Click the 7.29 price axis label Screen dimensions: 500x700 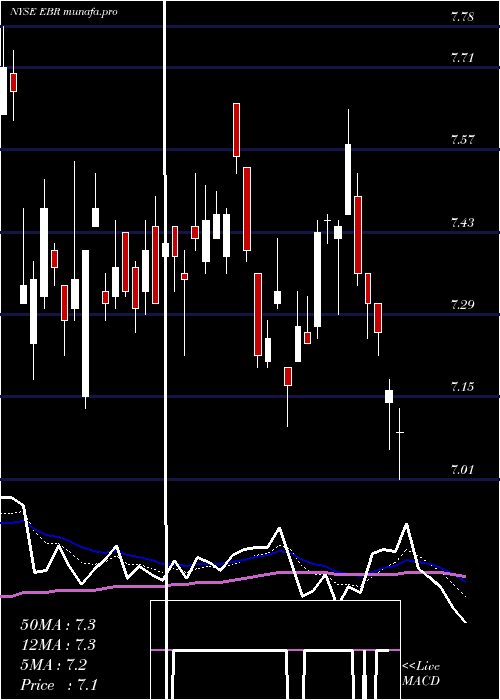tap(462, 305)
